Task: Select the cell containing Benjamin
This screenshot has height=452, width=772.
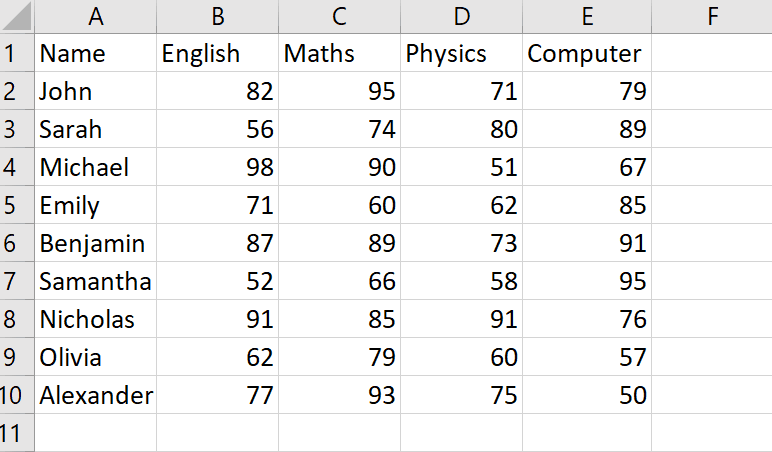Action: tap(96, 243)
